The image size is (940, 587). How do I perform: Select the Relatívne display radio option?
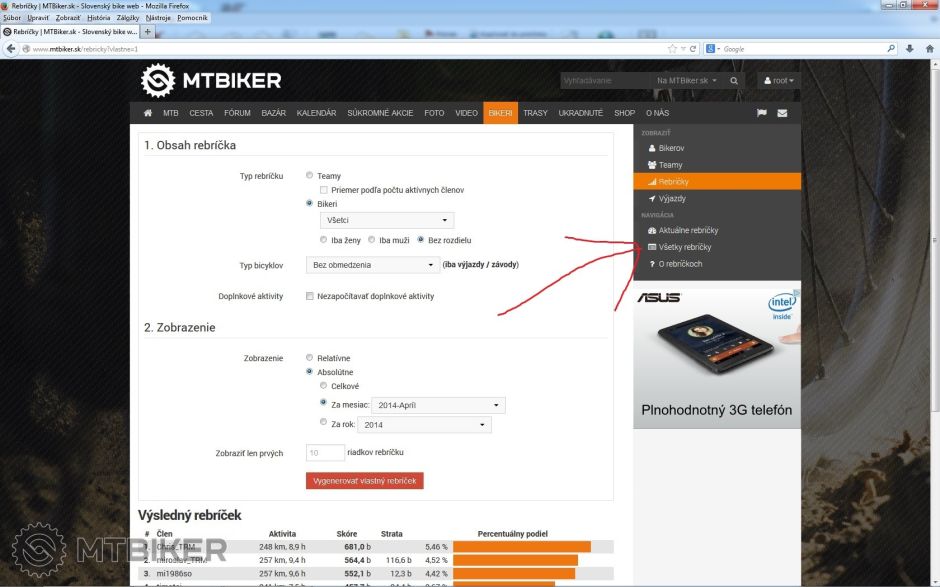click(x=310, y=358)
